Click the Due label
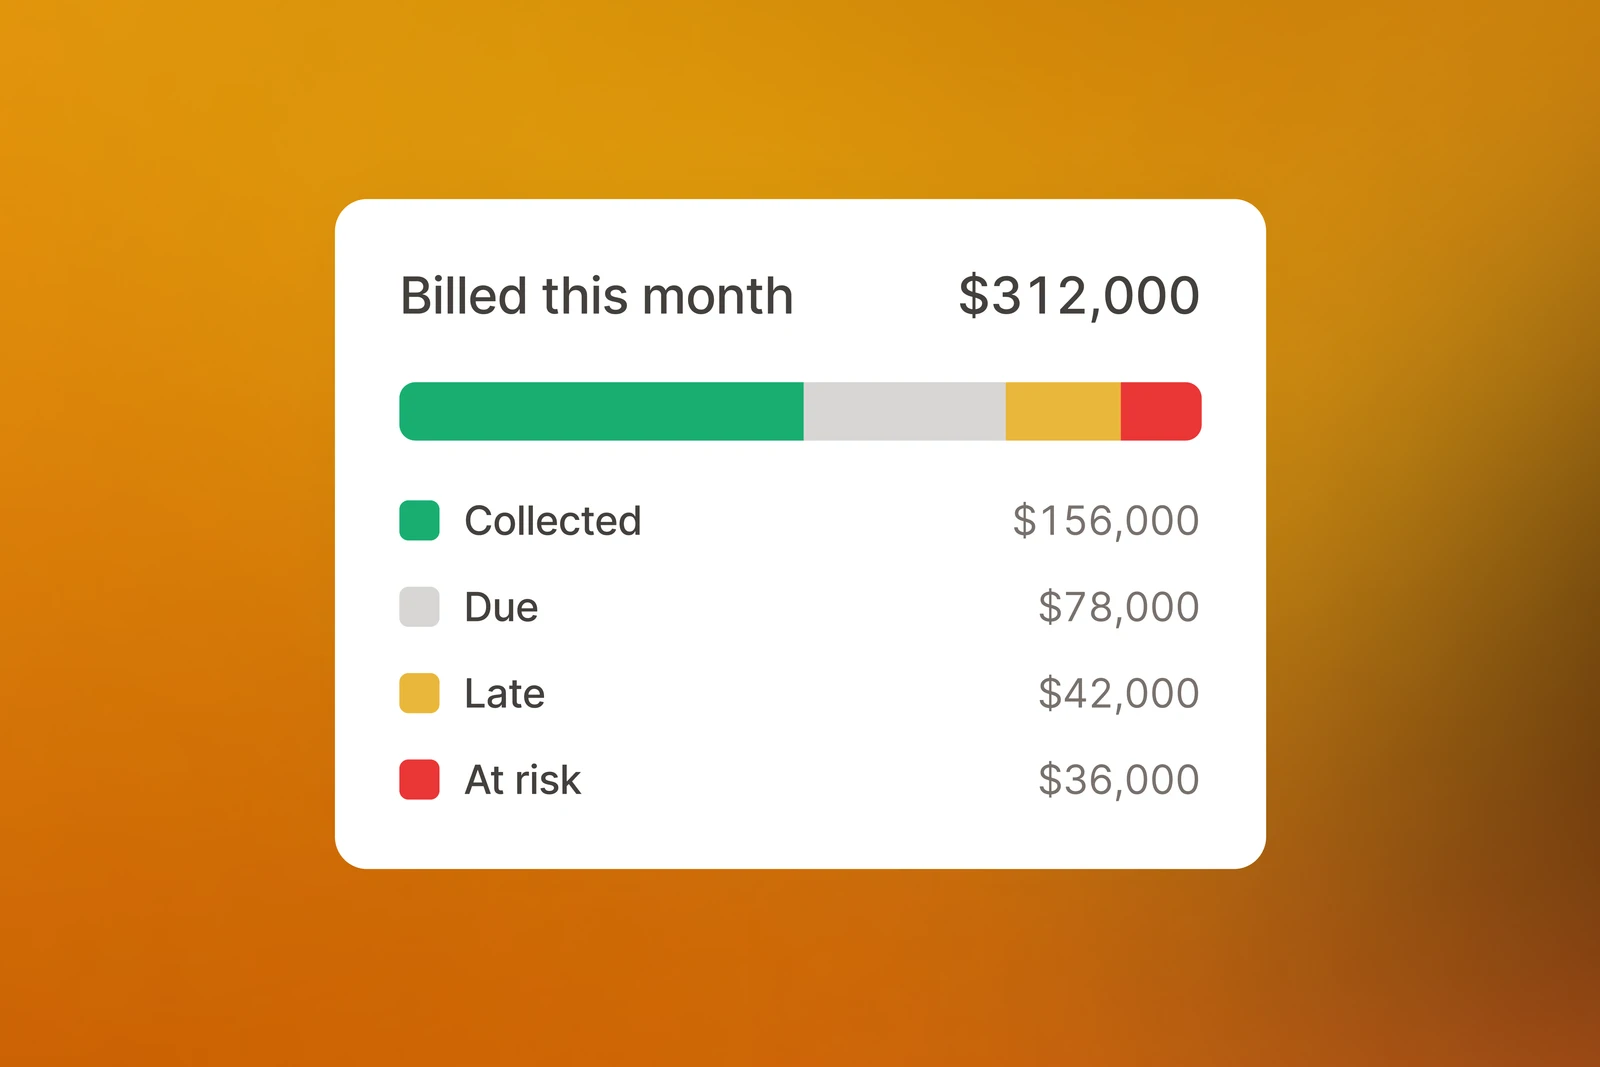Viewport: 1600px width, 1067px height. (501, 607)
